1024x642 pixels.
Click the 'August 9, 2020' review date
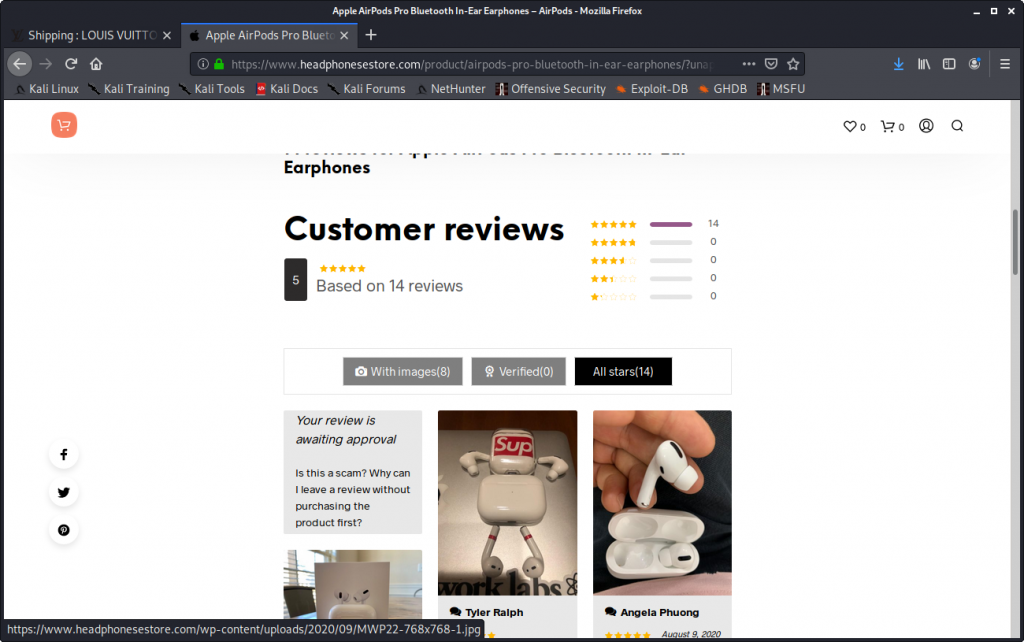[x=691, y=634]
